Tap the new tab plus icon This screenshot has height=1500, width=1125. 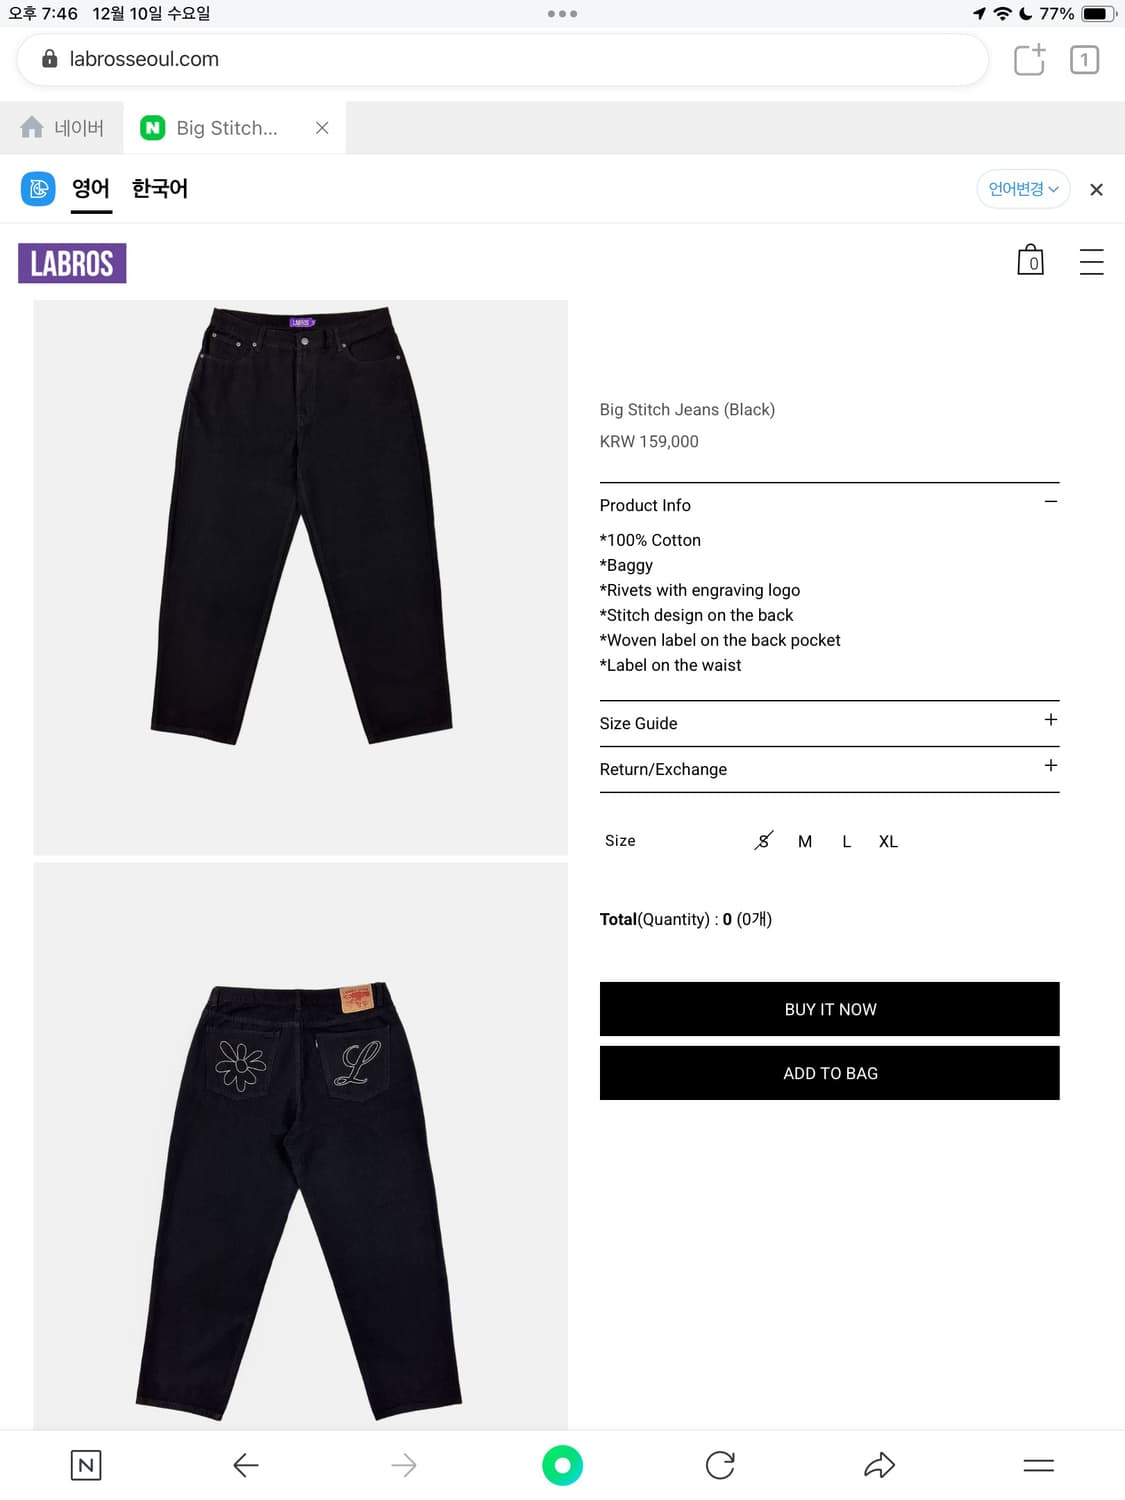1029,59
